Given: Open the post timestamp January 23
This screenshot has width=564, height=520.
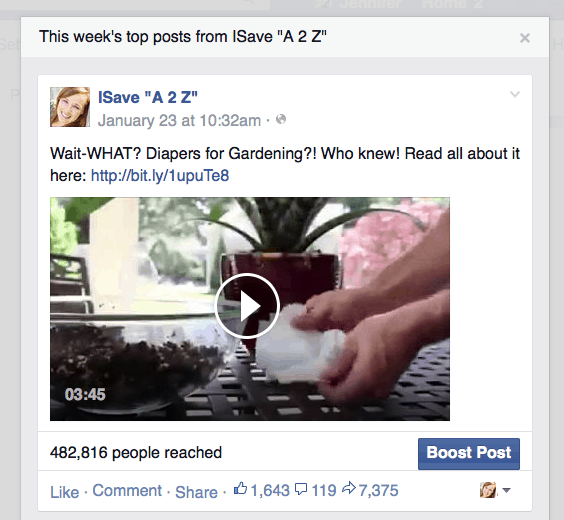Looking at the screenshot, I should pyautogui.click(x=179, y=120).
